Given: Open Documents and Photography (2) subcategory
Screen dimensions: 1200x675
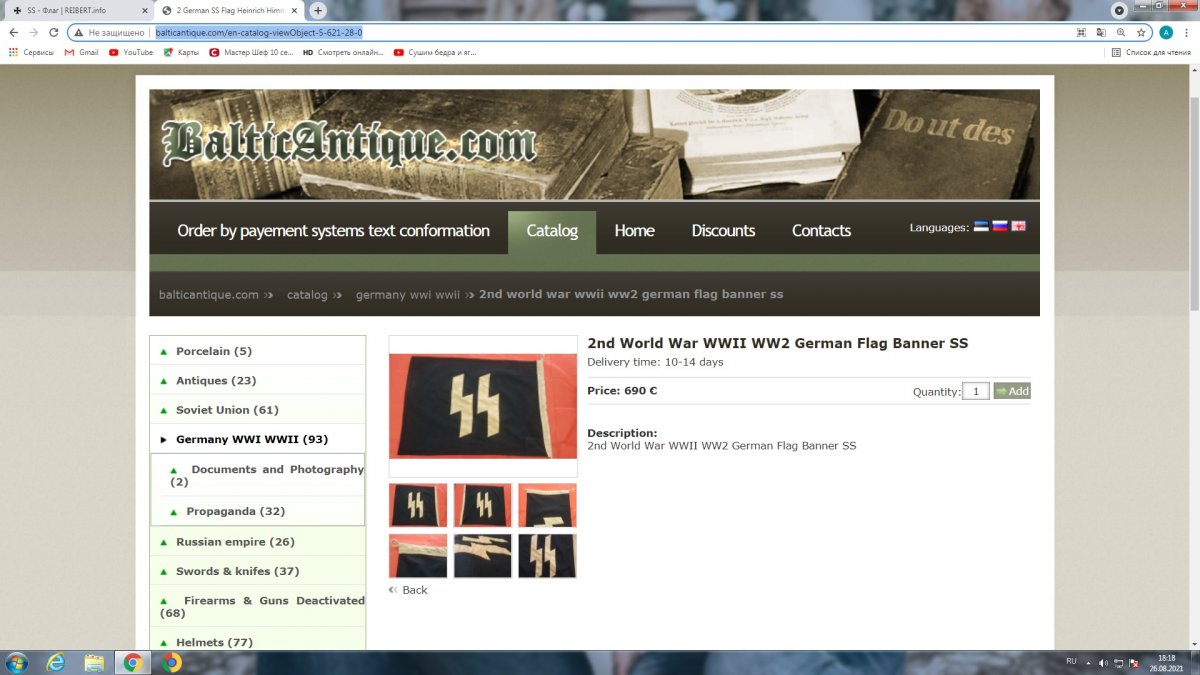Looking at the screenshot, I should [x=267, y=475].
